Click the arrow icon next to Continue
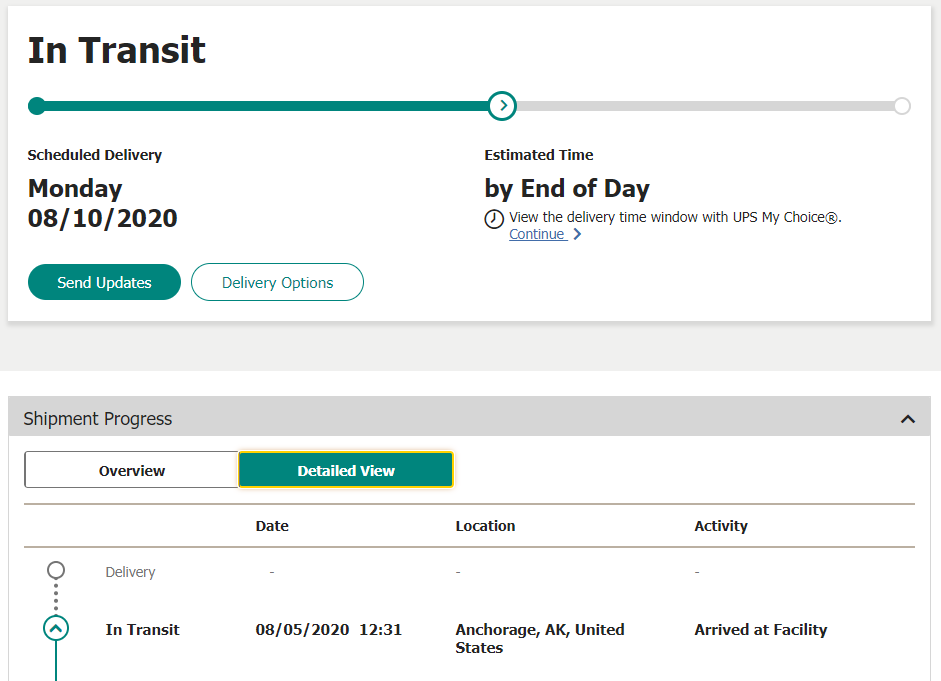Image resolution: width=941 pixels, height=681 pixels. point(577,235)
